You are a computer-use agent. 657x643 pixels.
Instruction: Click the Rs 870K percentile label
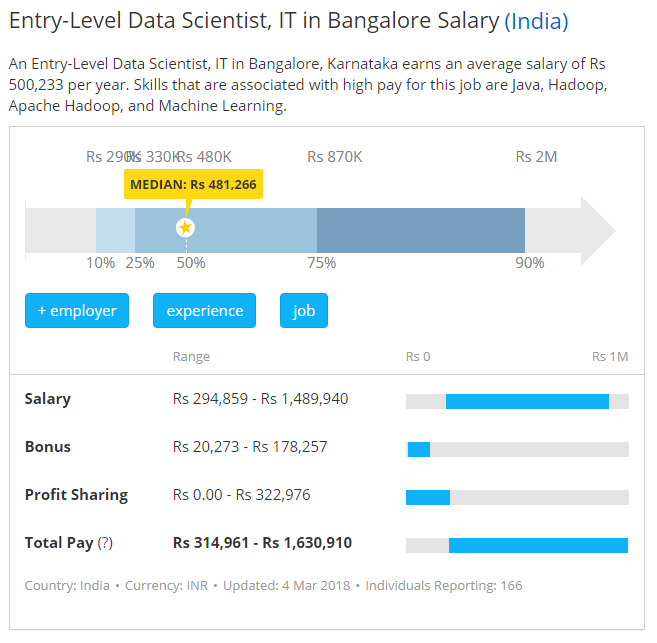(x=335, y=157)
